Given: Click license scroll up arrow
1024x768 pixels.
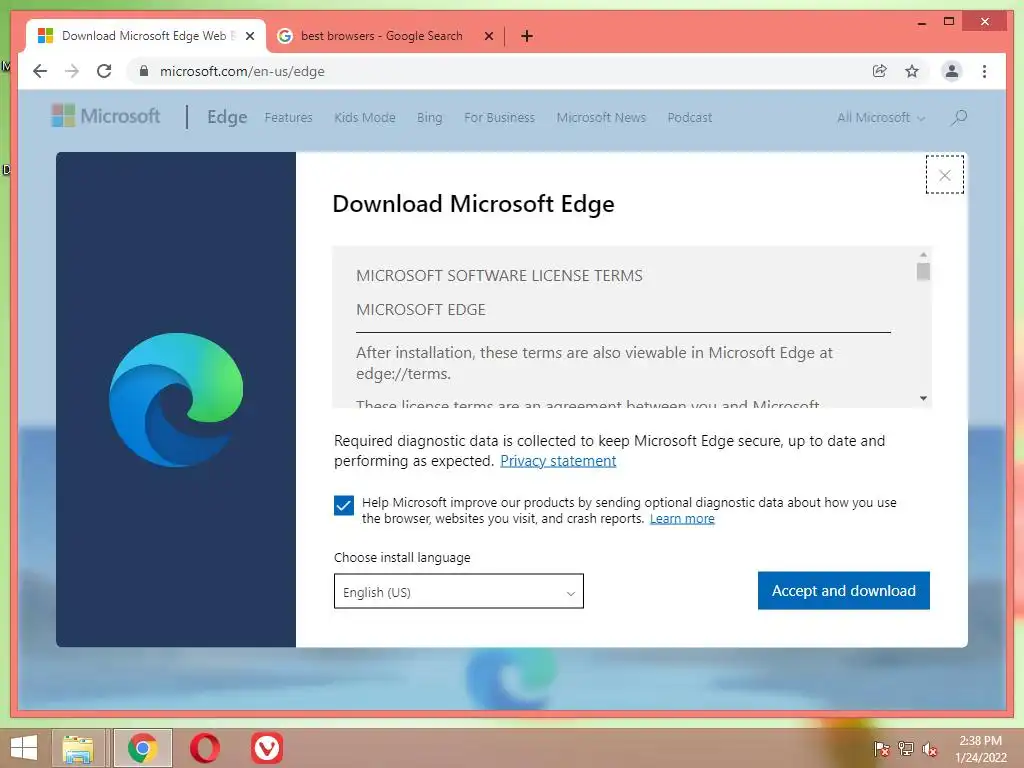Looking at the screenshot, I should (x=923, y=254).
